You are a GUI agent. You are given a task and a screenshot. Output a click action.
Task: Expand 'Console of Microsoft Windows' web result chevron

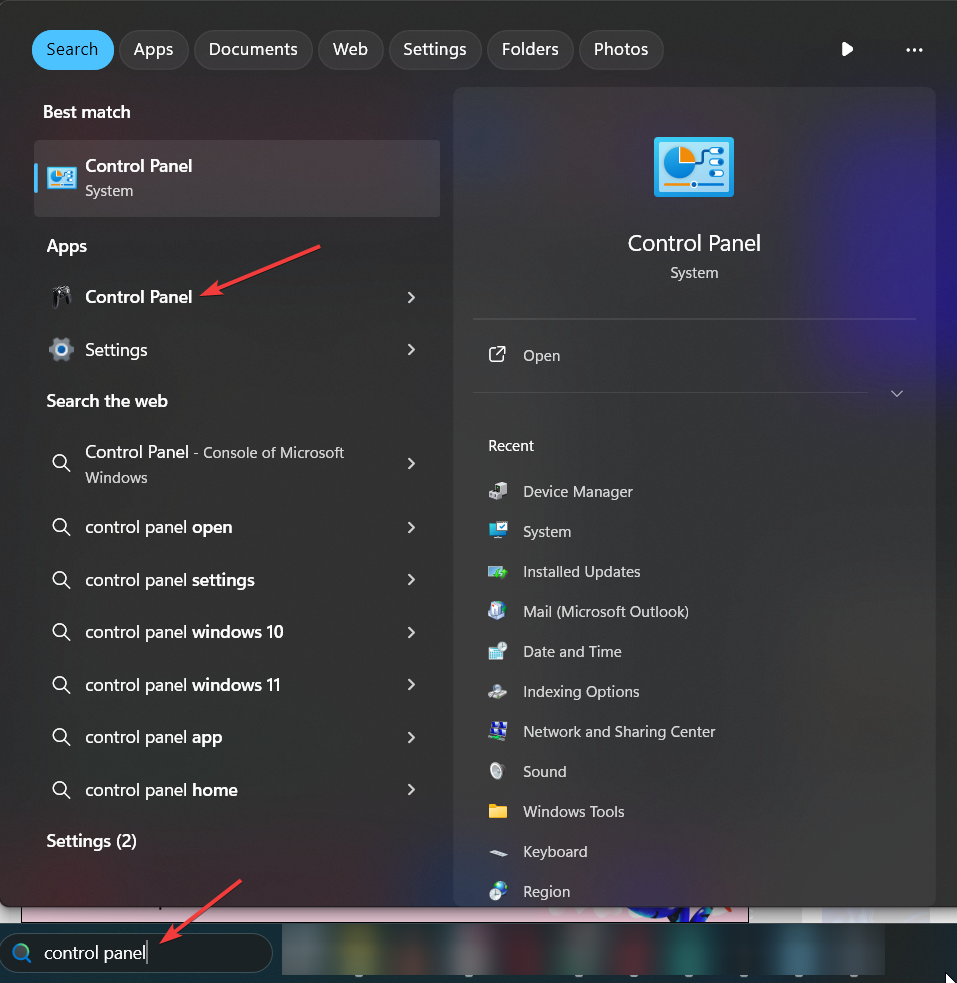411,463
